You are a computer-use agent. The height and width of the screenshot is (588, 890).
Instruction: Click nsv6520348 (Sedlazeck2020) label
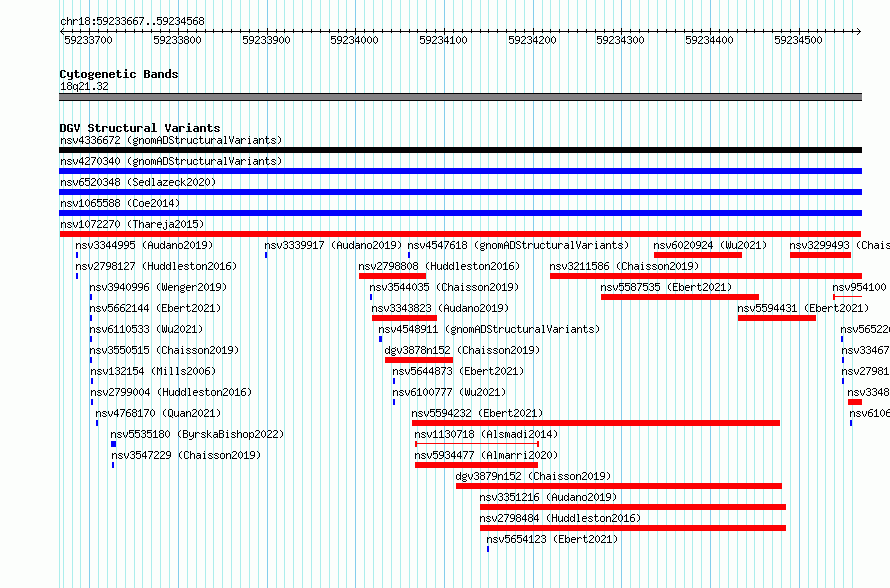pos(138,182)
